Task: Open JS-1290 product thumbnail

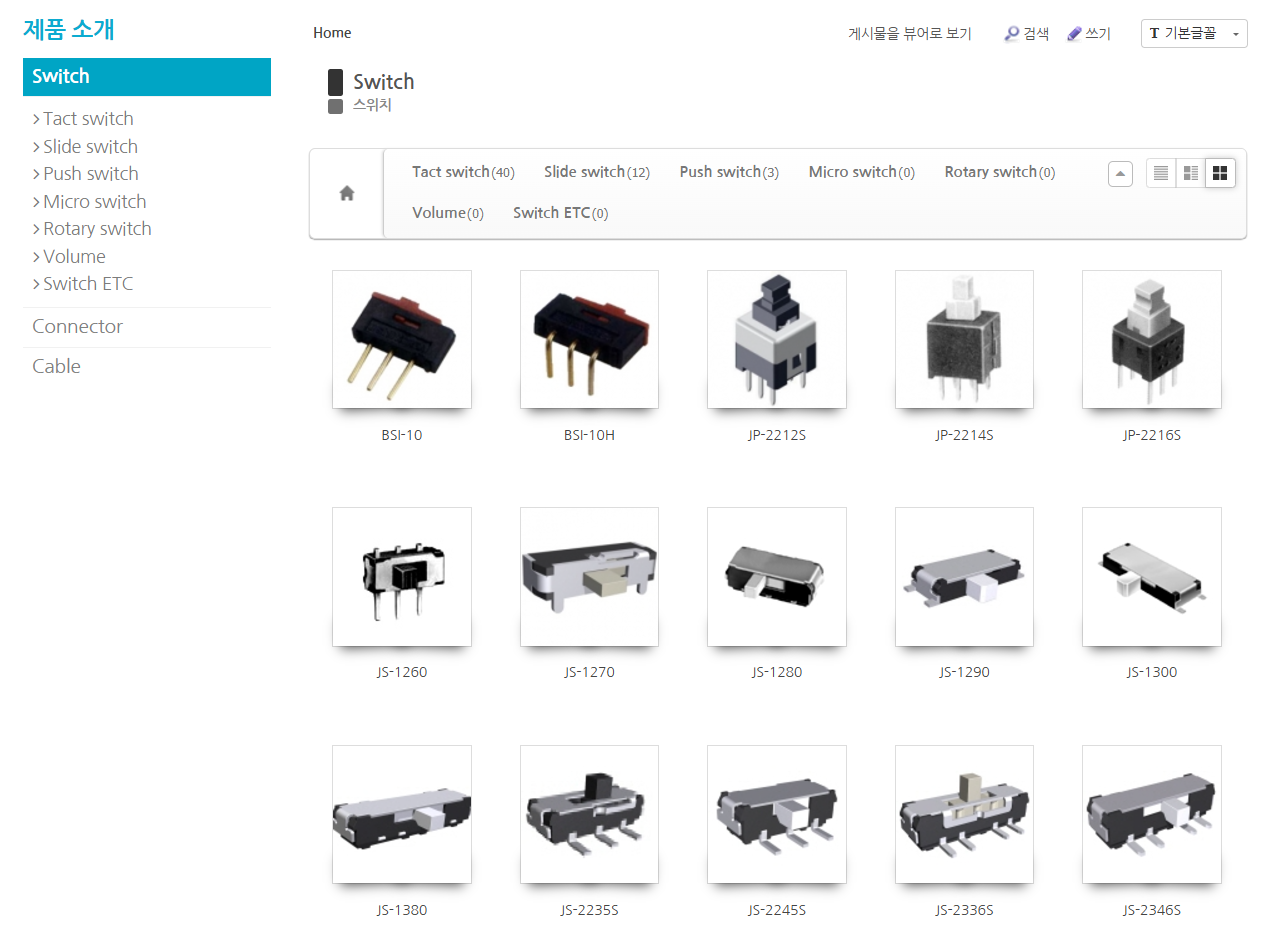Action: (964, 577)
